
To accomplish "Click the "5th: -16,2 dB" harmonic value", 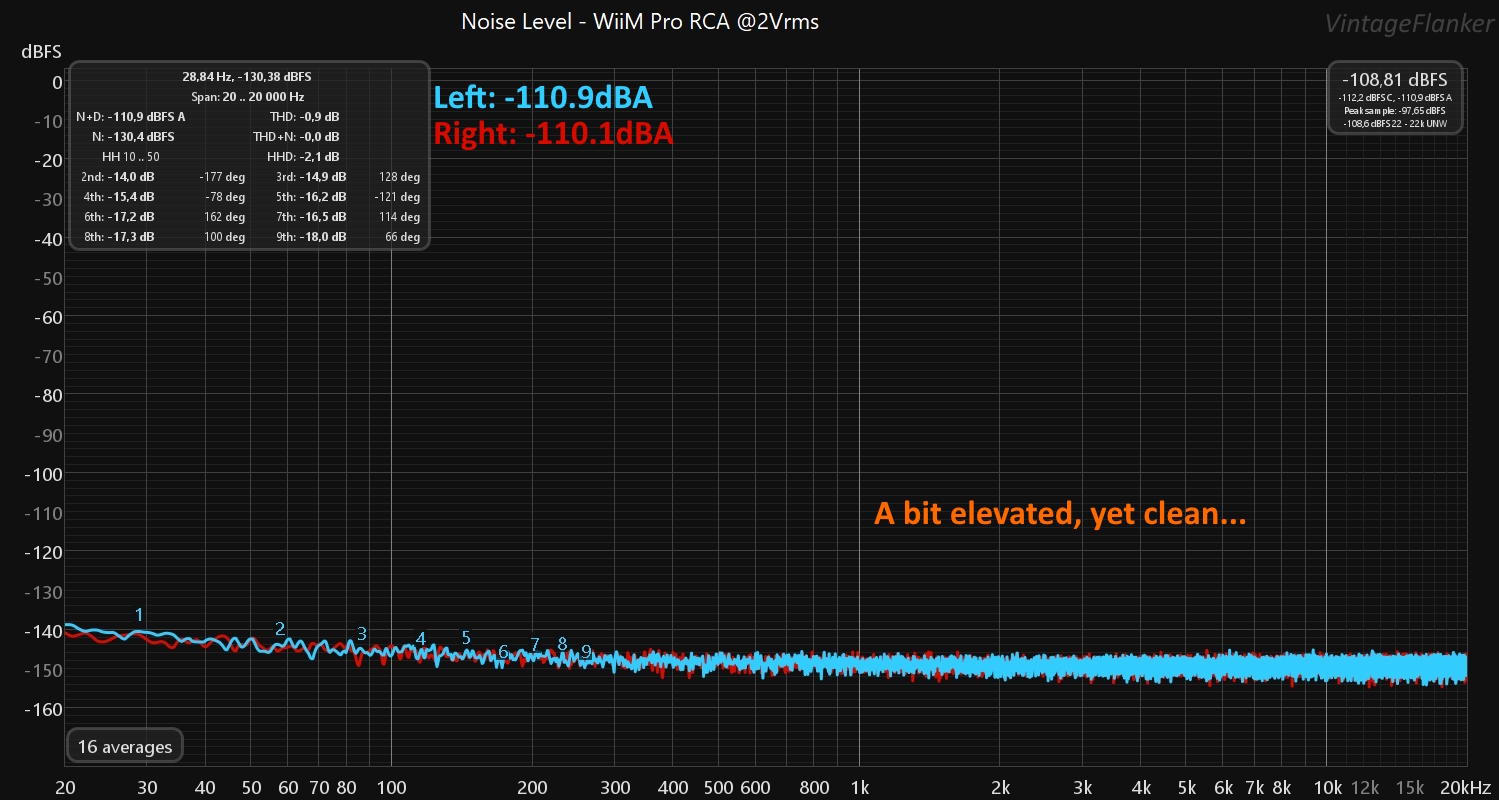I will tap(311, 197).
